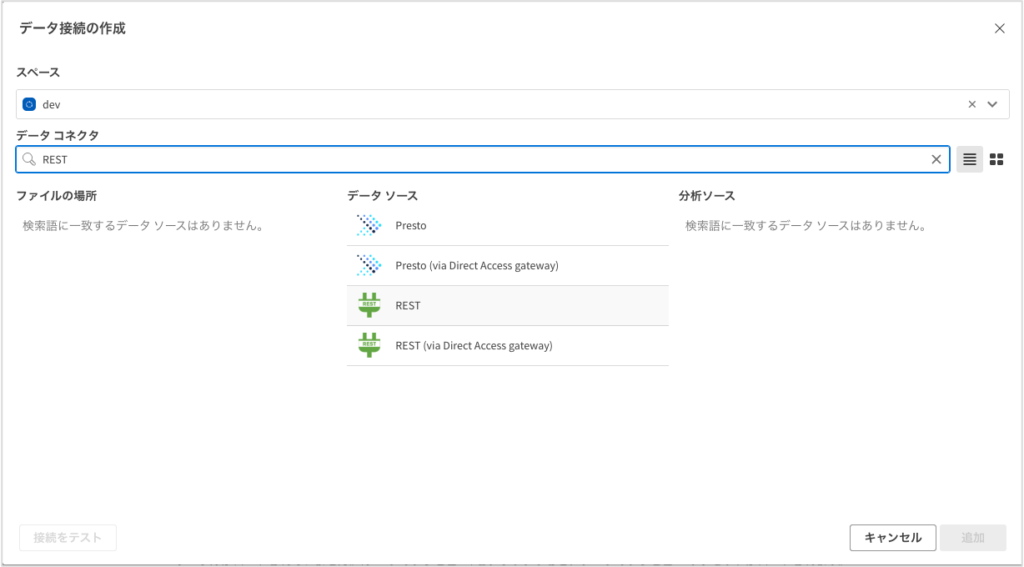Click the REST via Direct Access gateway icon
The image size is (1024, 567).
coord(369,345)
